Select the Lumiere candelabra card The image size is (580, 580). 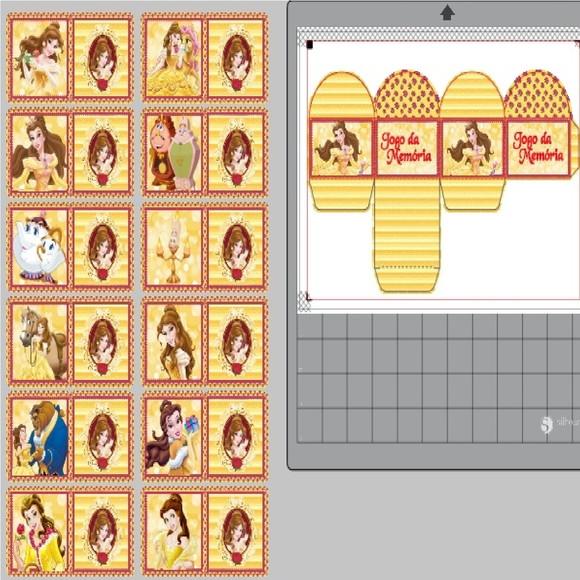point(173,247)
